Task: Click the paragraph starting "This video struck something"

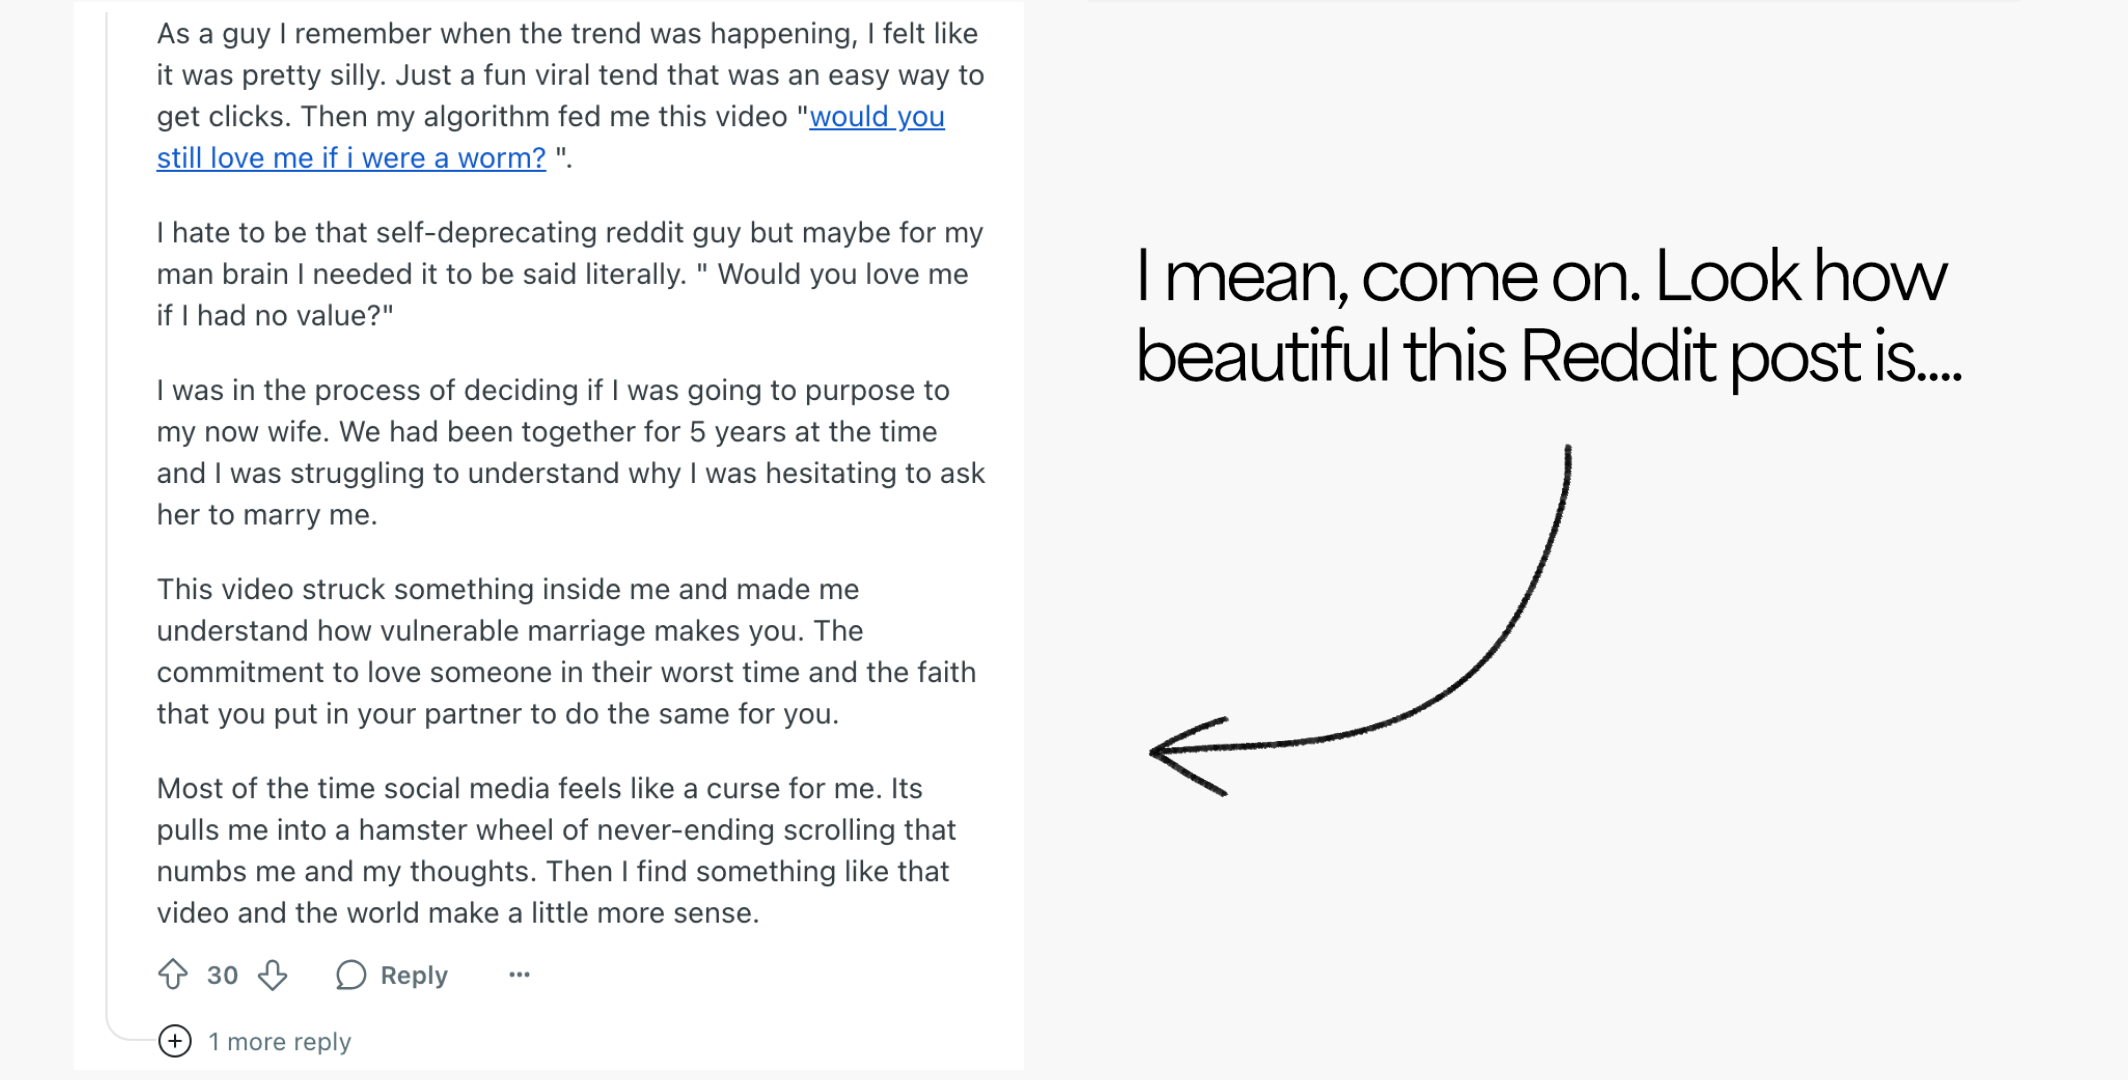Action: point(566,651)
